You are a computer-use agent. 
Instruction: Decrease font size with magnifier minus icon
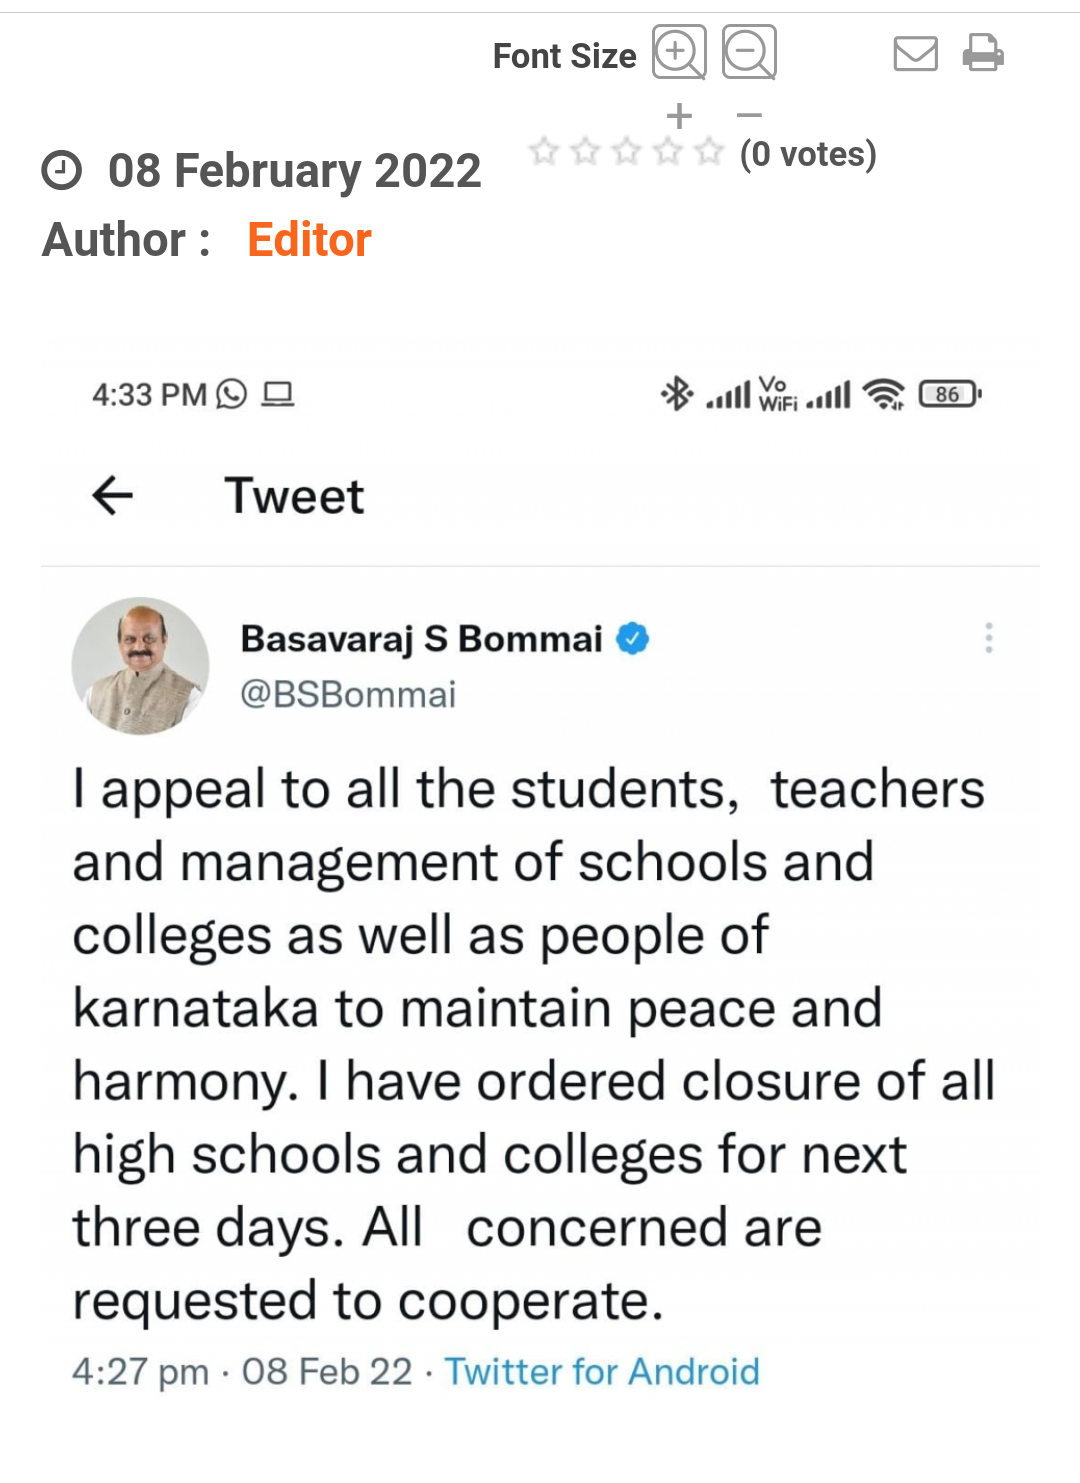tap(749, 51)
